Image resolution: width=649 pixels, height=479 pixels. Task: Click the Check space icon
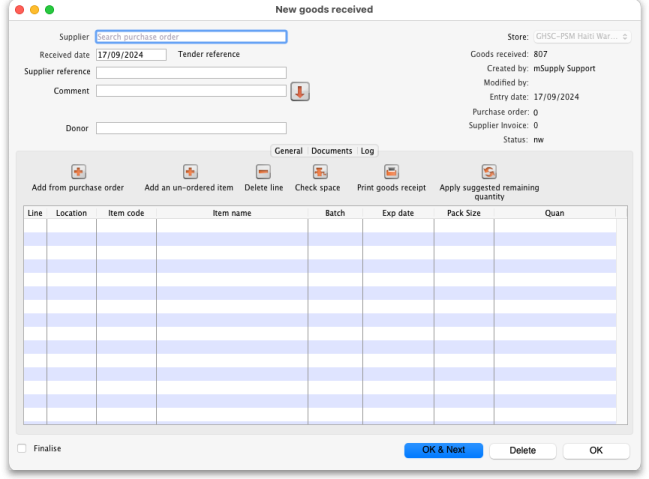[x=320, y=172]
